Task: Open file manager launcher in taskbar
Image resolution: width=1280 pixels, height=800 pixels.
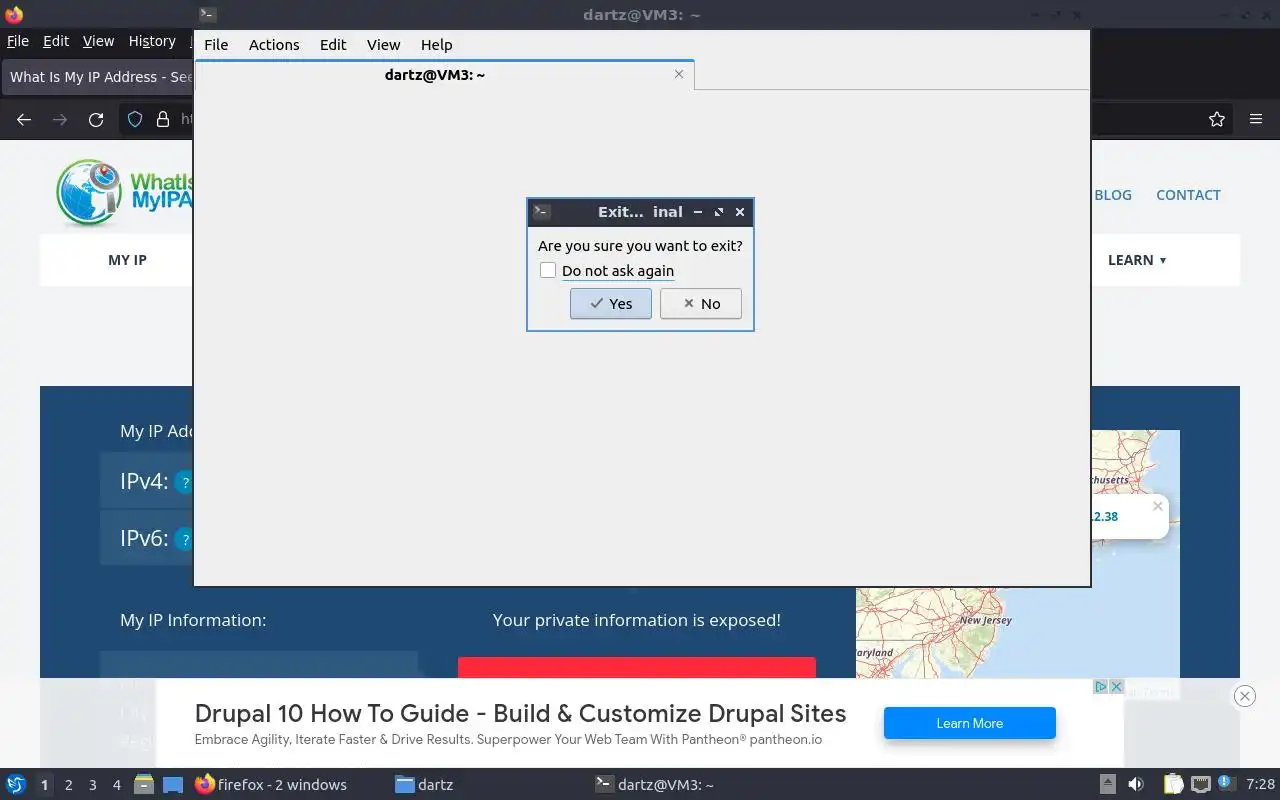Action: click(144, 784)
